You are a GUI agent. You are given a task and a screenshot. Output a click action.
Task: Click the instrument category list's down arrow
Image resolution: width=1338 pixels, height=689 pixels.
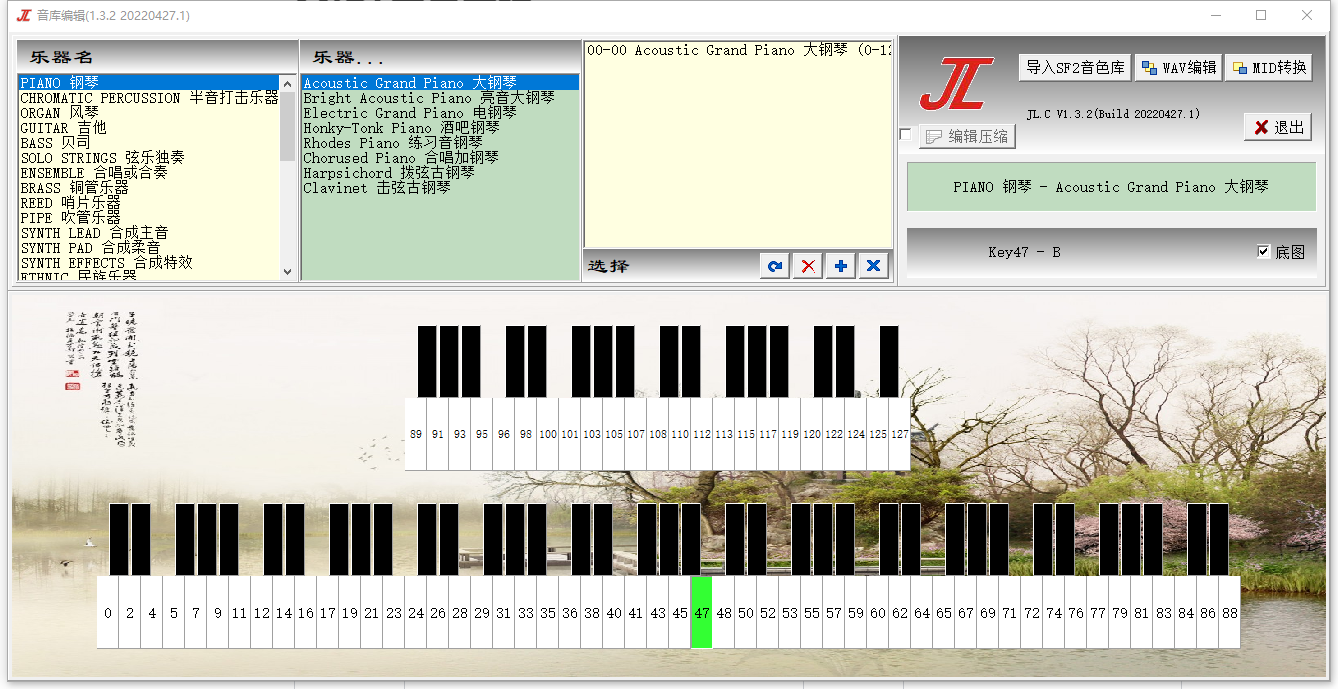288,271
